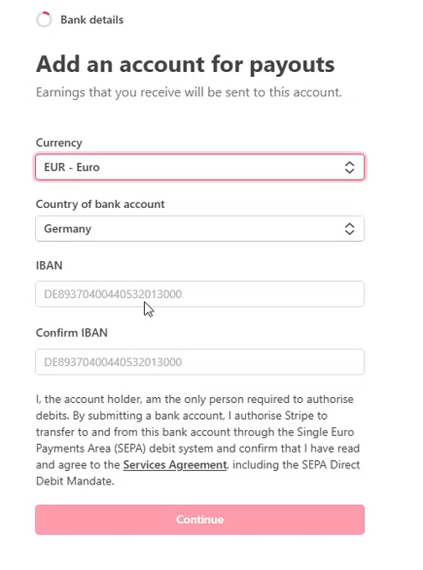Focus the IBAN input field
The height and width of the screenshot is (570, 423).
pyautogui.click(x=200, y=294)
